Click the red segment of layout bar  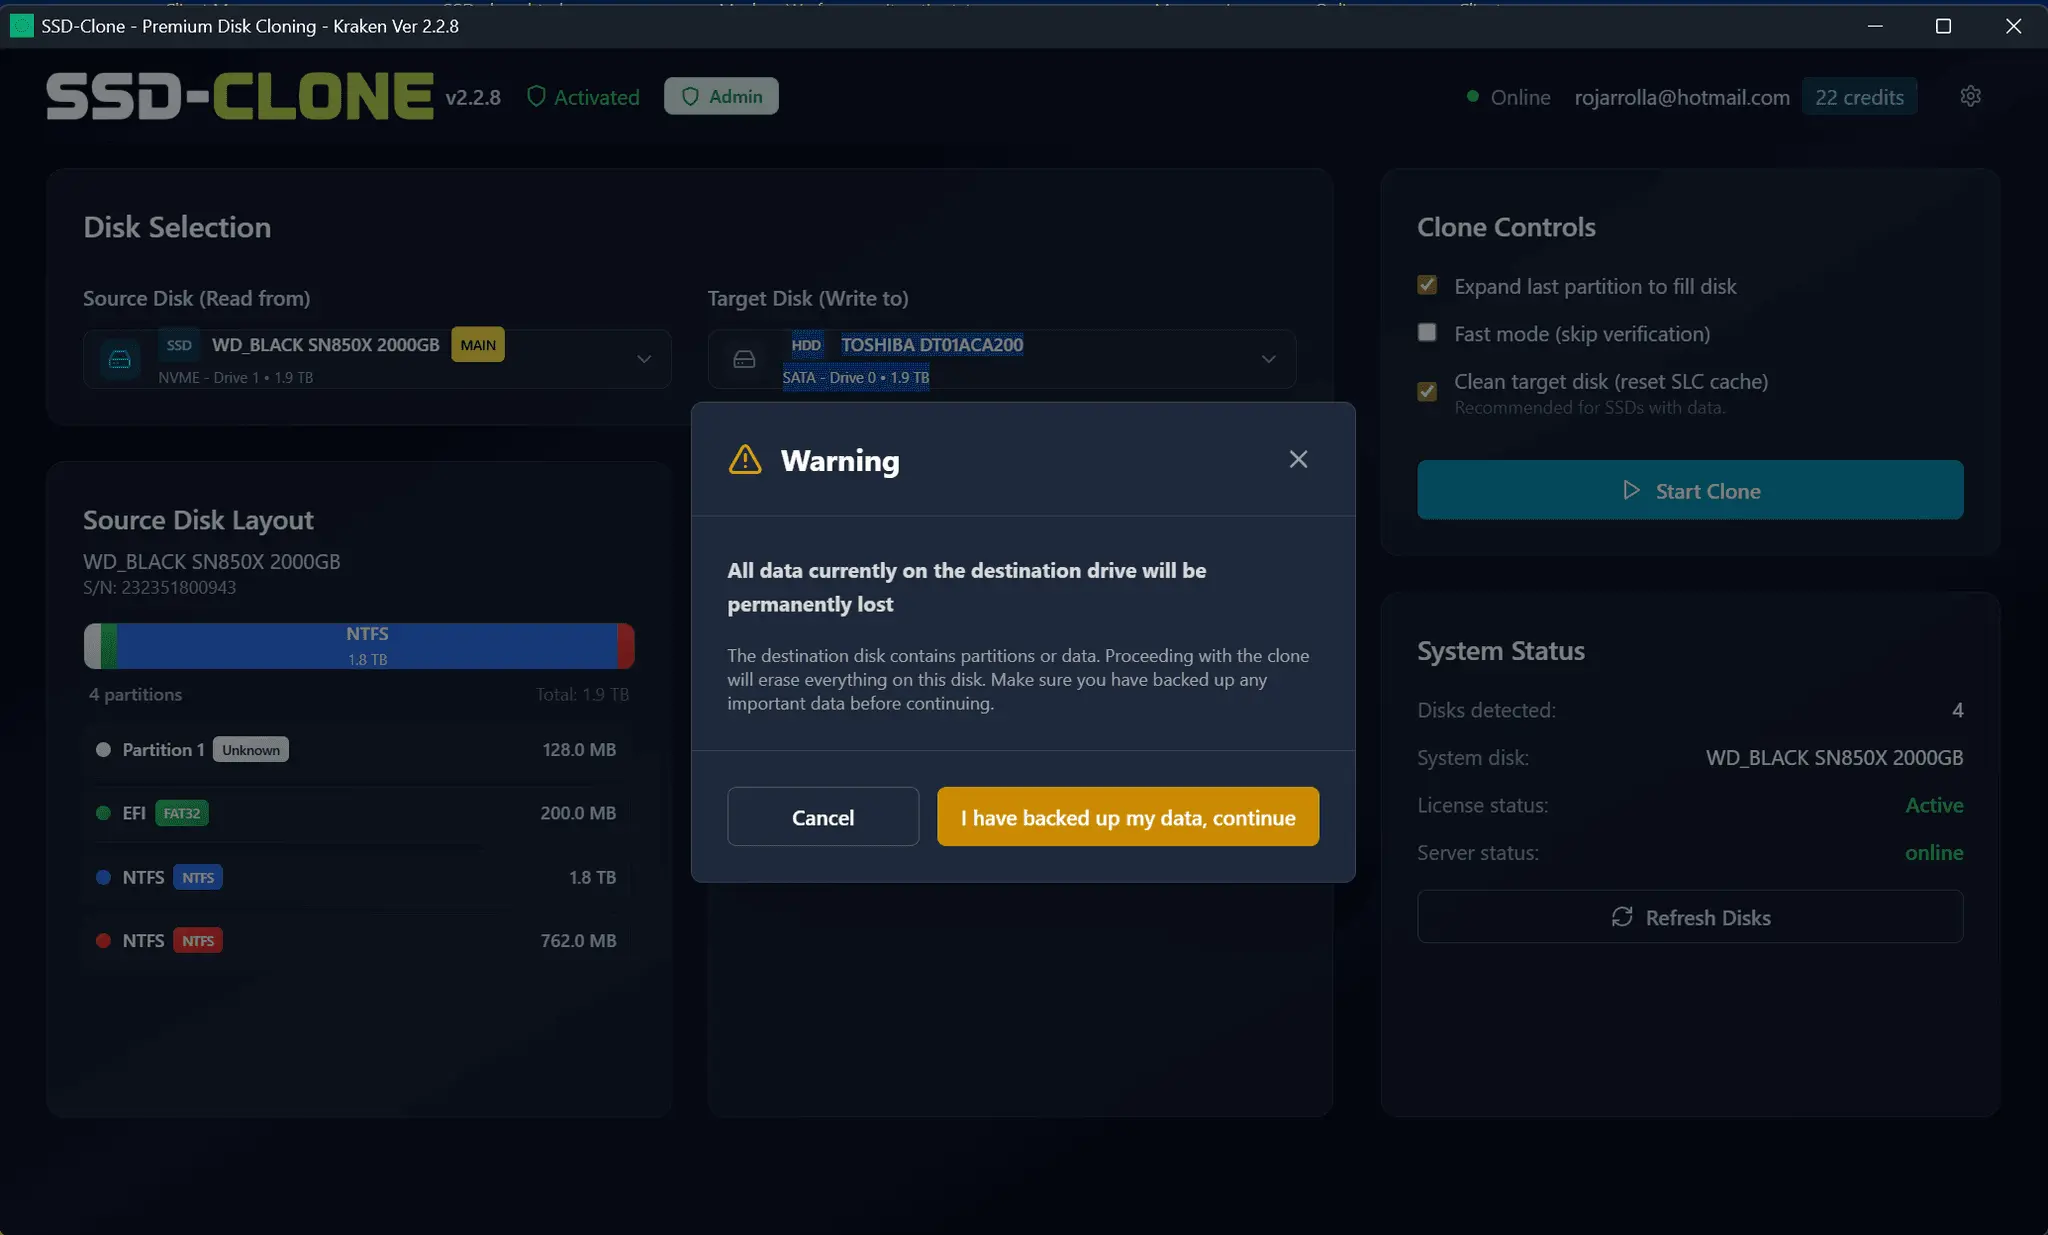(626, 646)
